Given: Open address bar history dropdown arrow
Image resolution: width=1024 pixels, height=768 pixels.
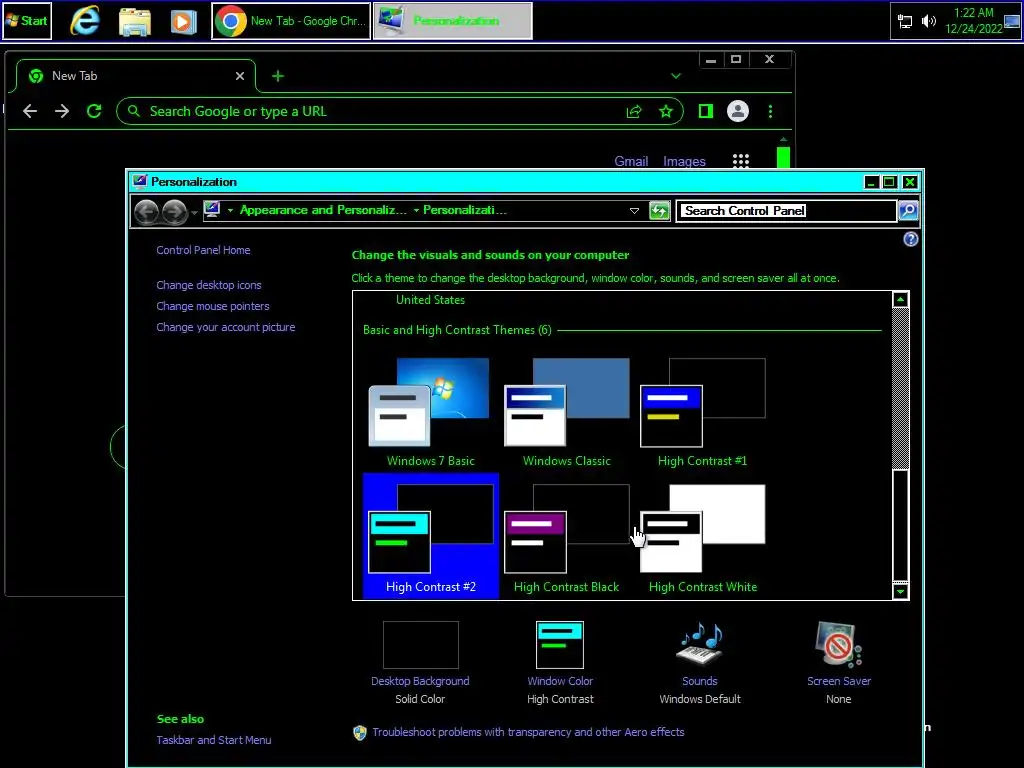Looking at the screenshot, I should point(633,210).
